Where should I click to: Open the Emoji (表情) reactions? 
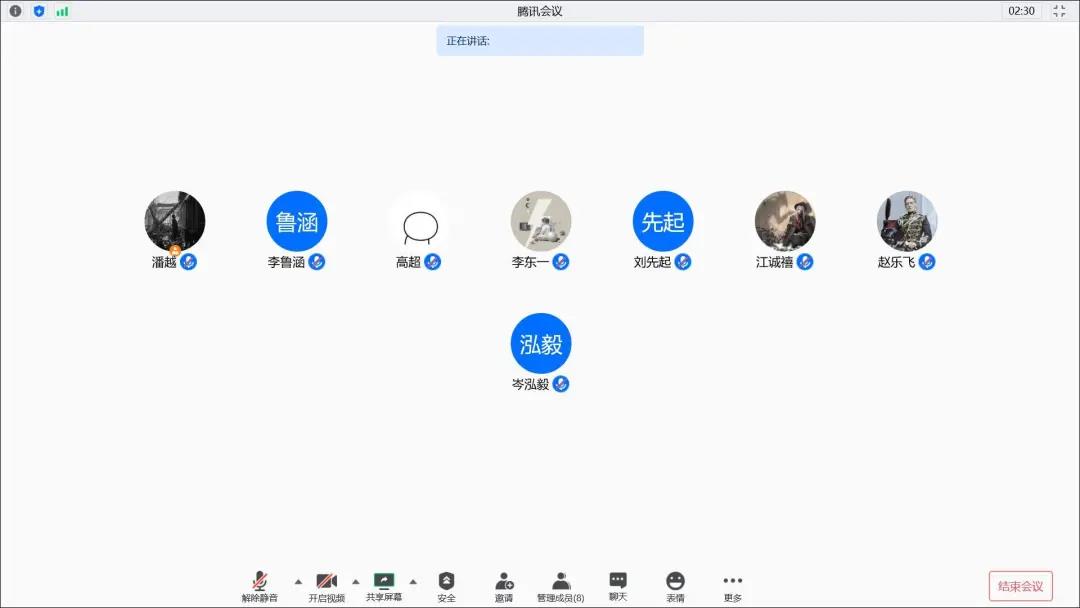tap(675, 585)
